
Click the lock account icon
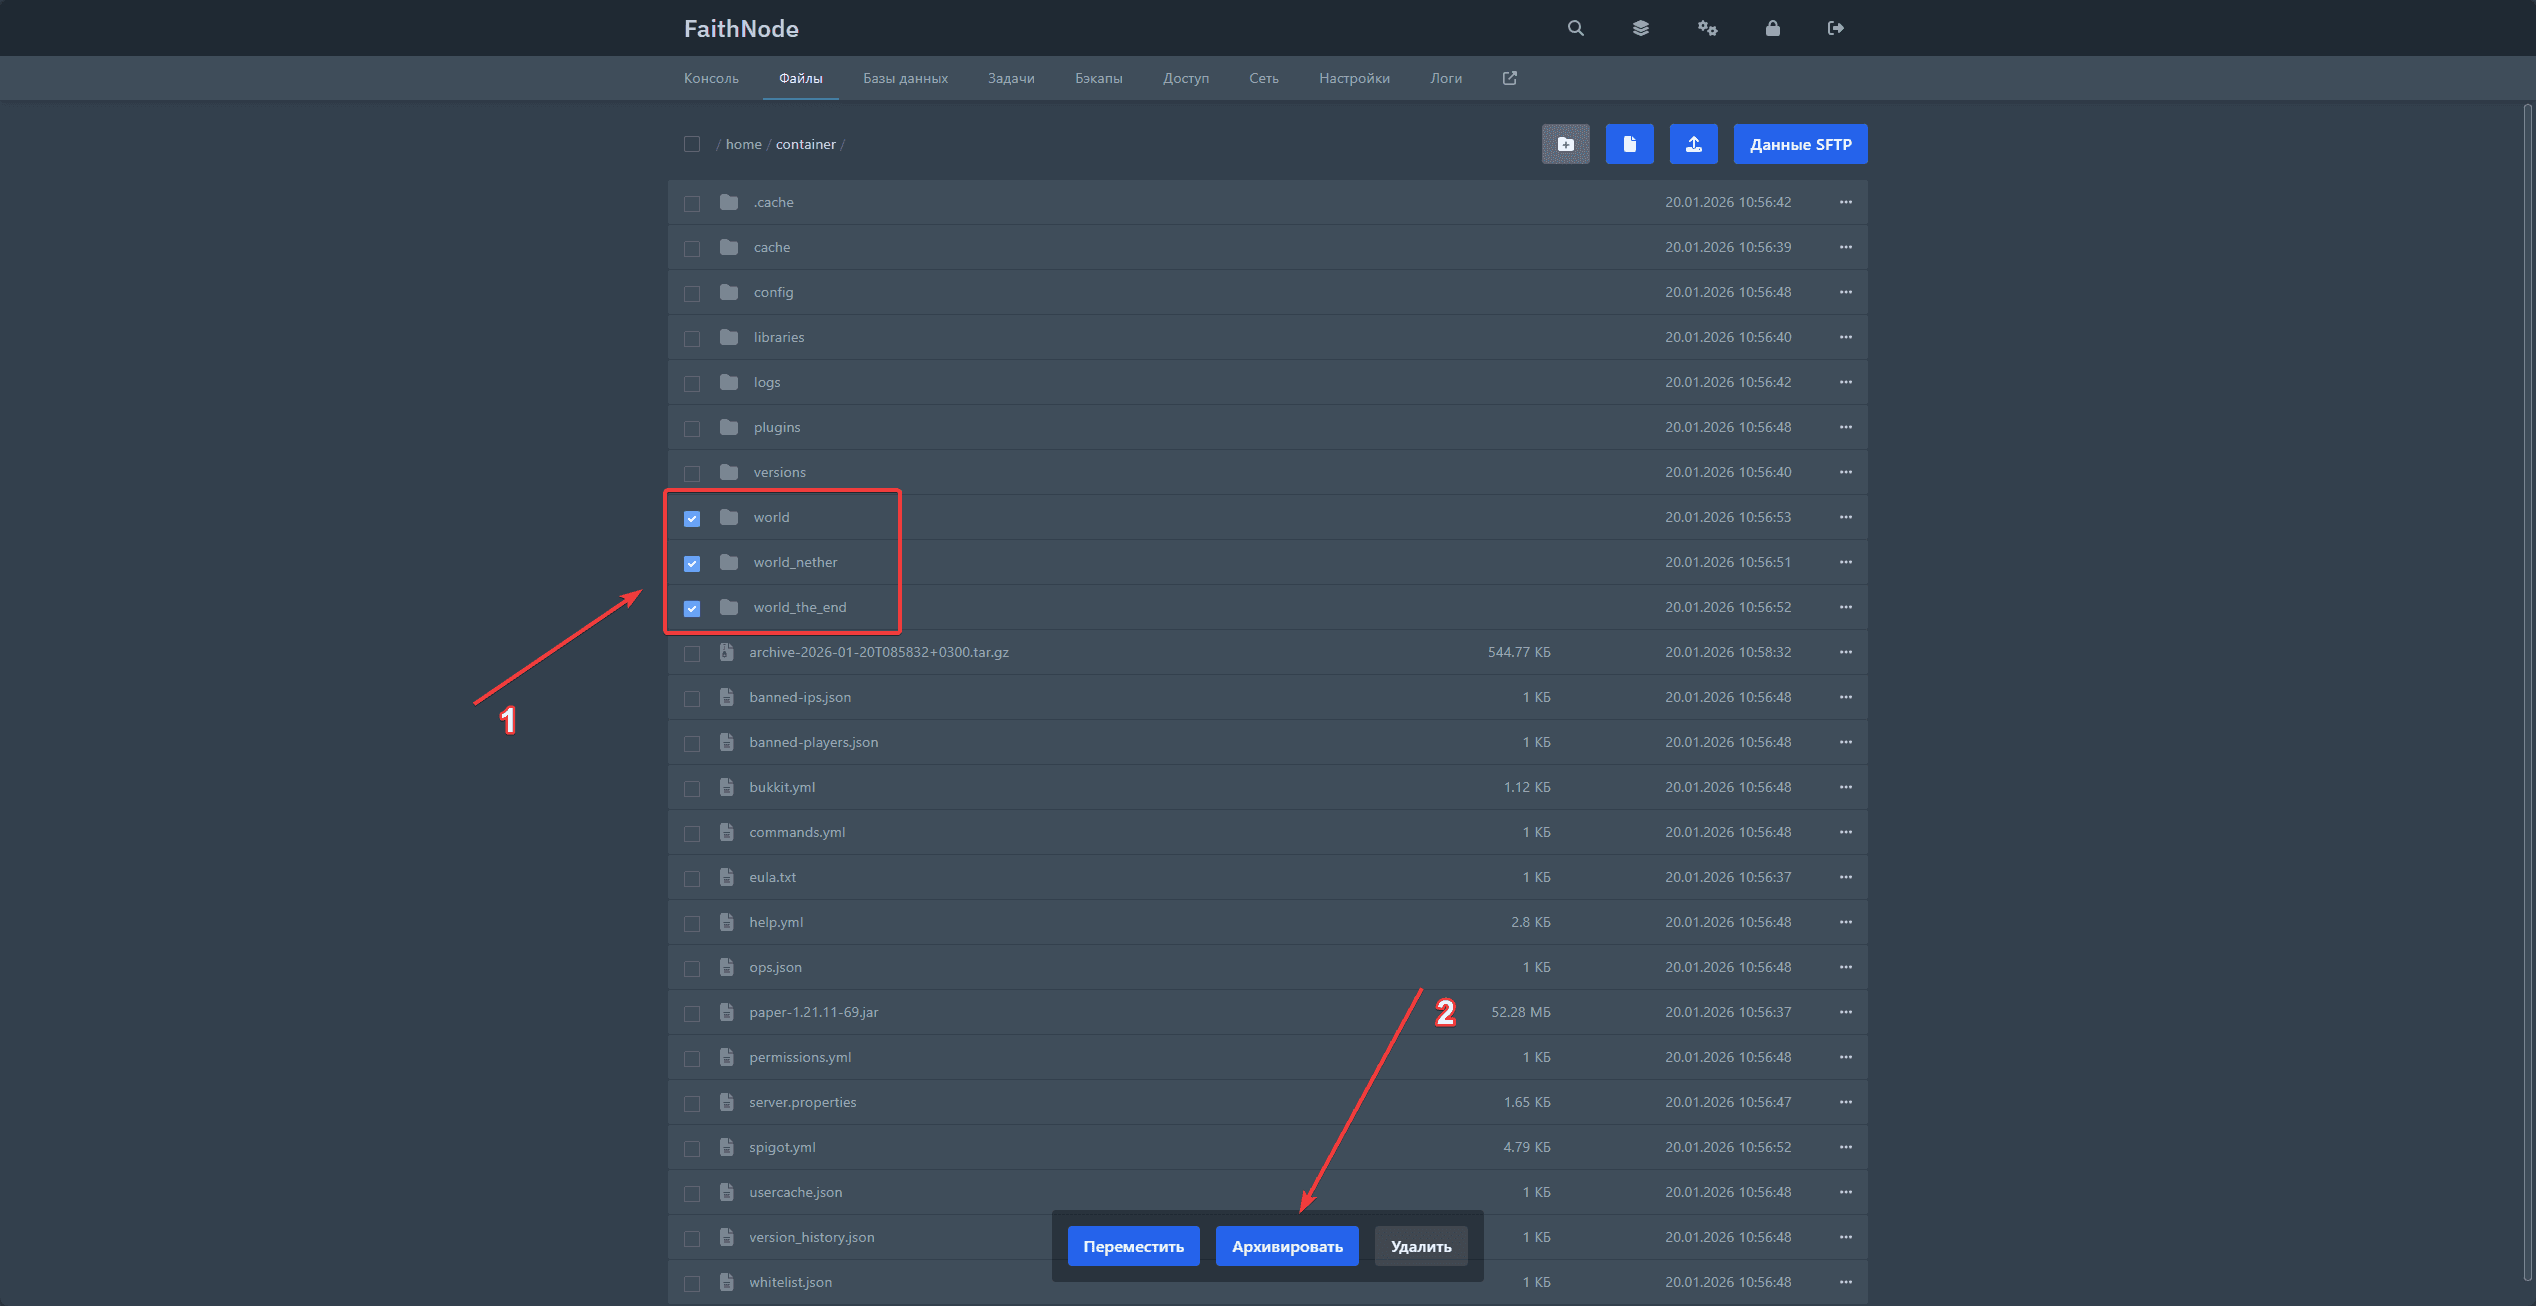(x=1772, y=28)
